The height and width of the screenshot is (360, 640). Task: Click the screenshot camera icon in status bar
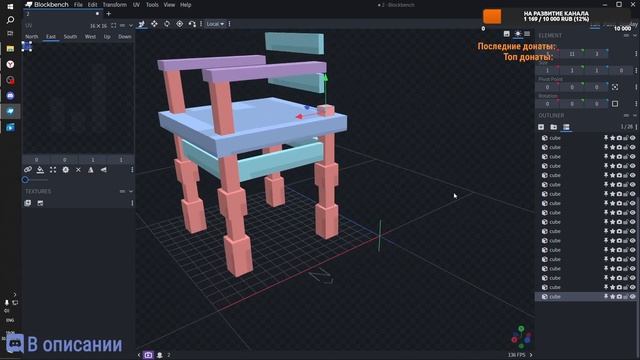148,355
